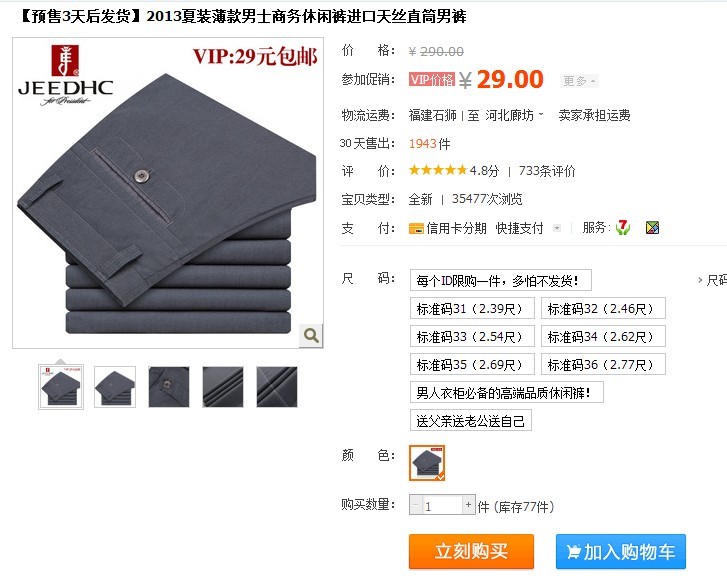Add item with 加入购物车 button
The height and width of the screenshot is (576, 727).
621,551
